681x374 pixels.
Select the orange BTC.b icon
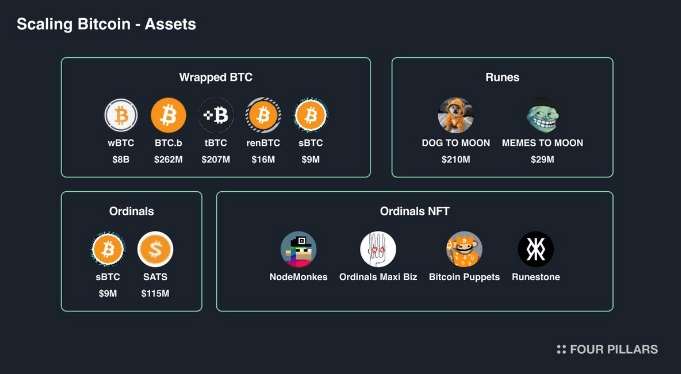[x=169, y=115]
